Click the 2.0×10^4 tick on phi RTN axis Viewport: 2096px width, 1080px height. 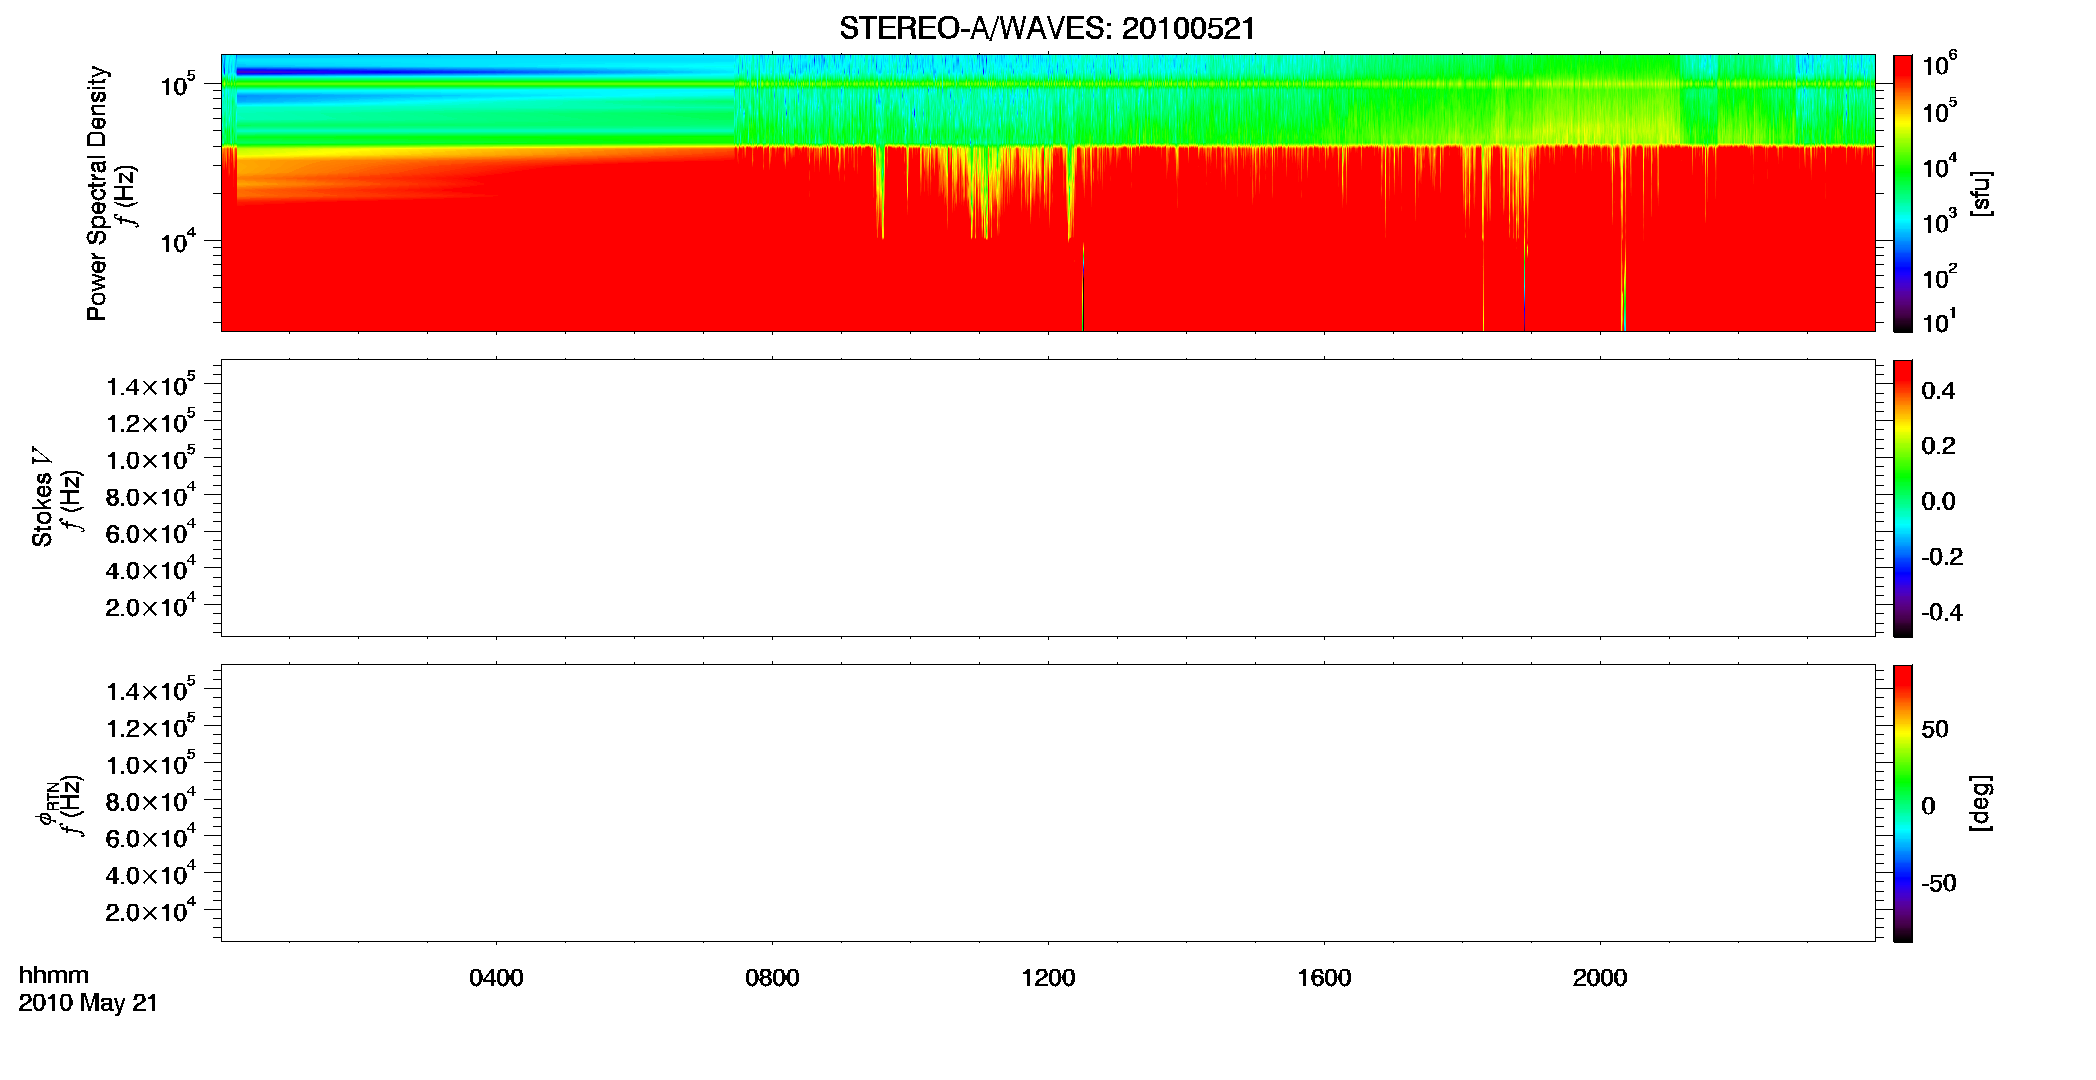(150, 910)
